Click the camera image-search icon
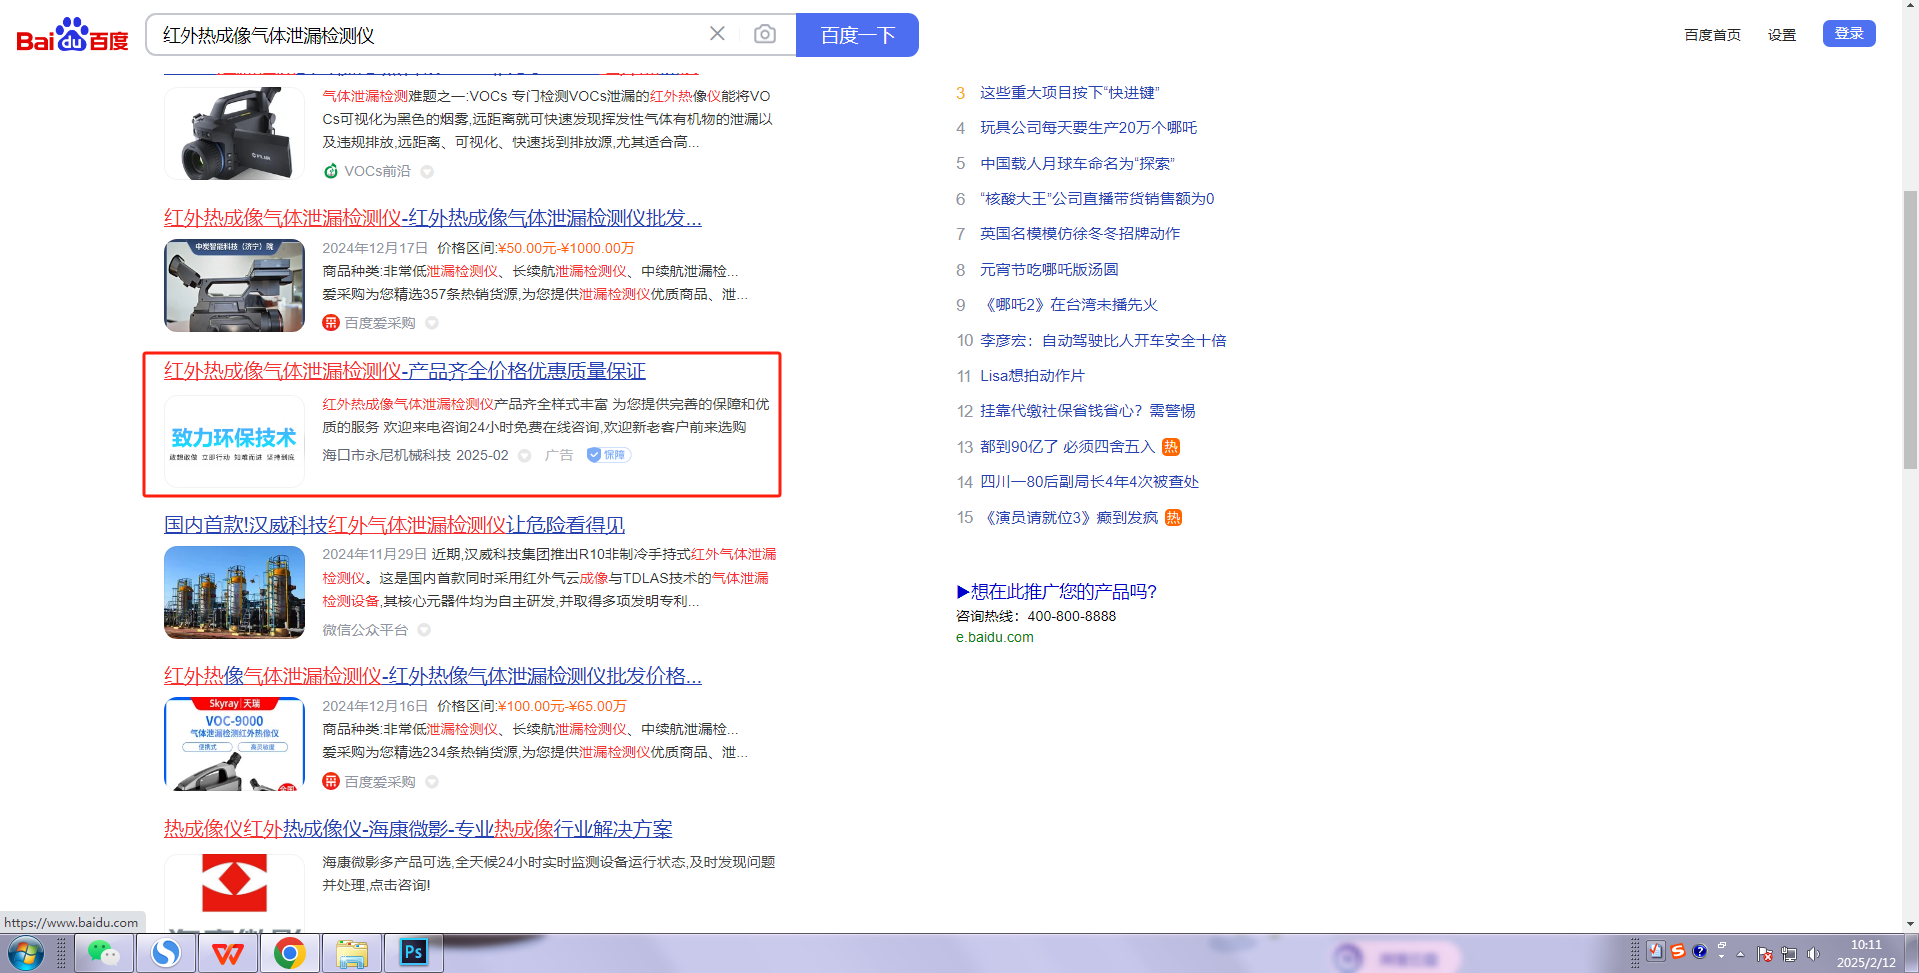This screenshot has width=1919, height=973. tap(764, 35)
